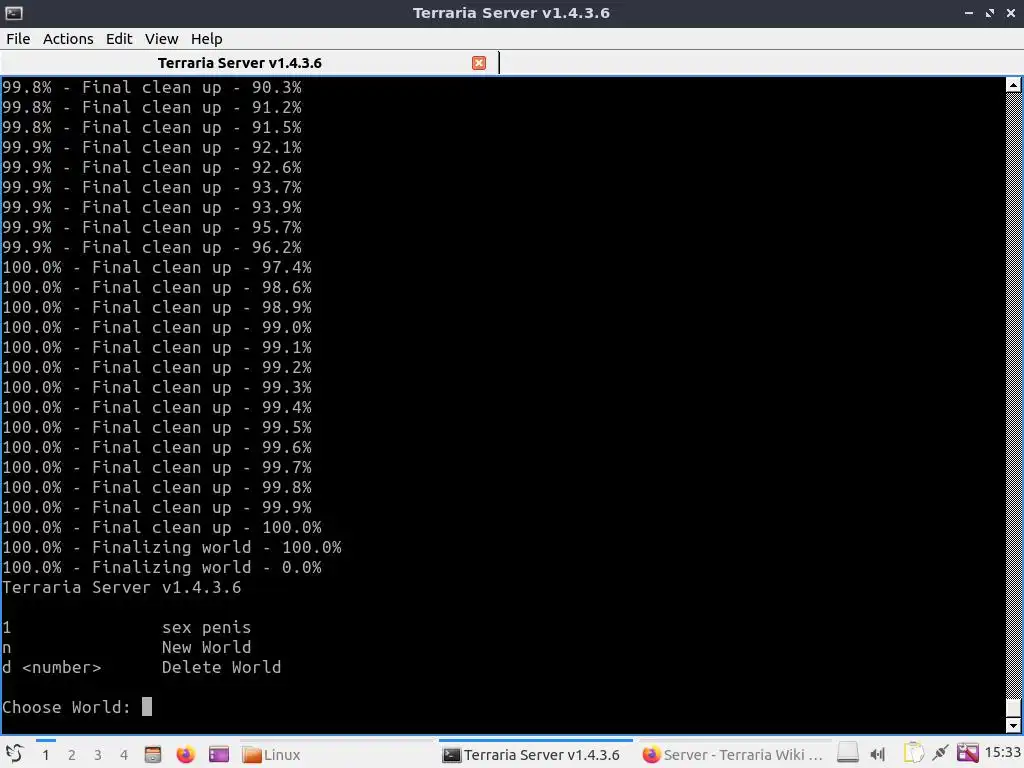Launch the file manager from the panel
This screenshot has width=1024, height=768.
pyautogui.click(x=153, y=754)
